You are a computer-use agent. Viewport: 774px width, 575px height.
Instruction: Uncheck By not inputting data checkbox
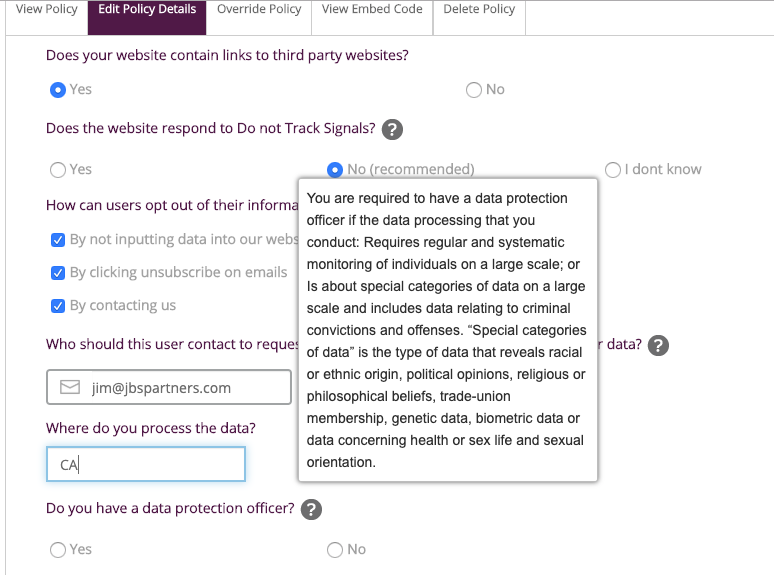tap(58, 240)
